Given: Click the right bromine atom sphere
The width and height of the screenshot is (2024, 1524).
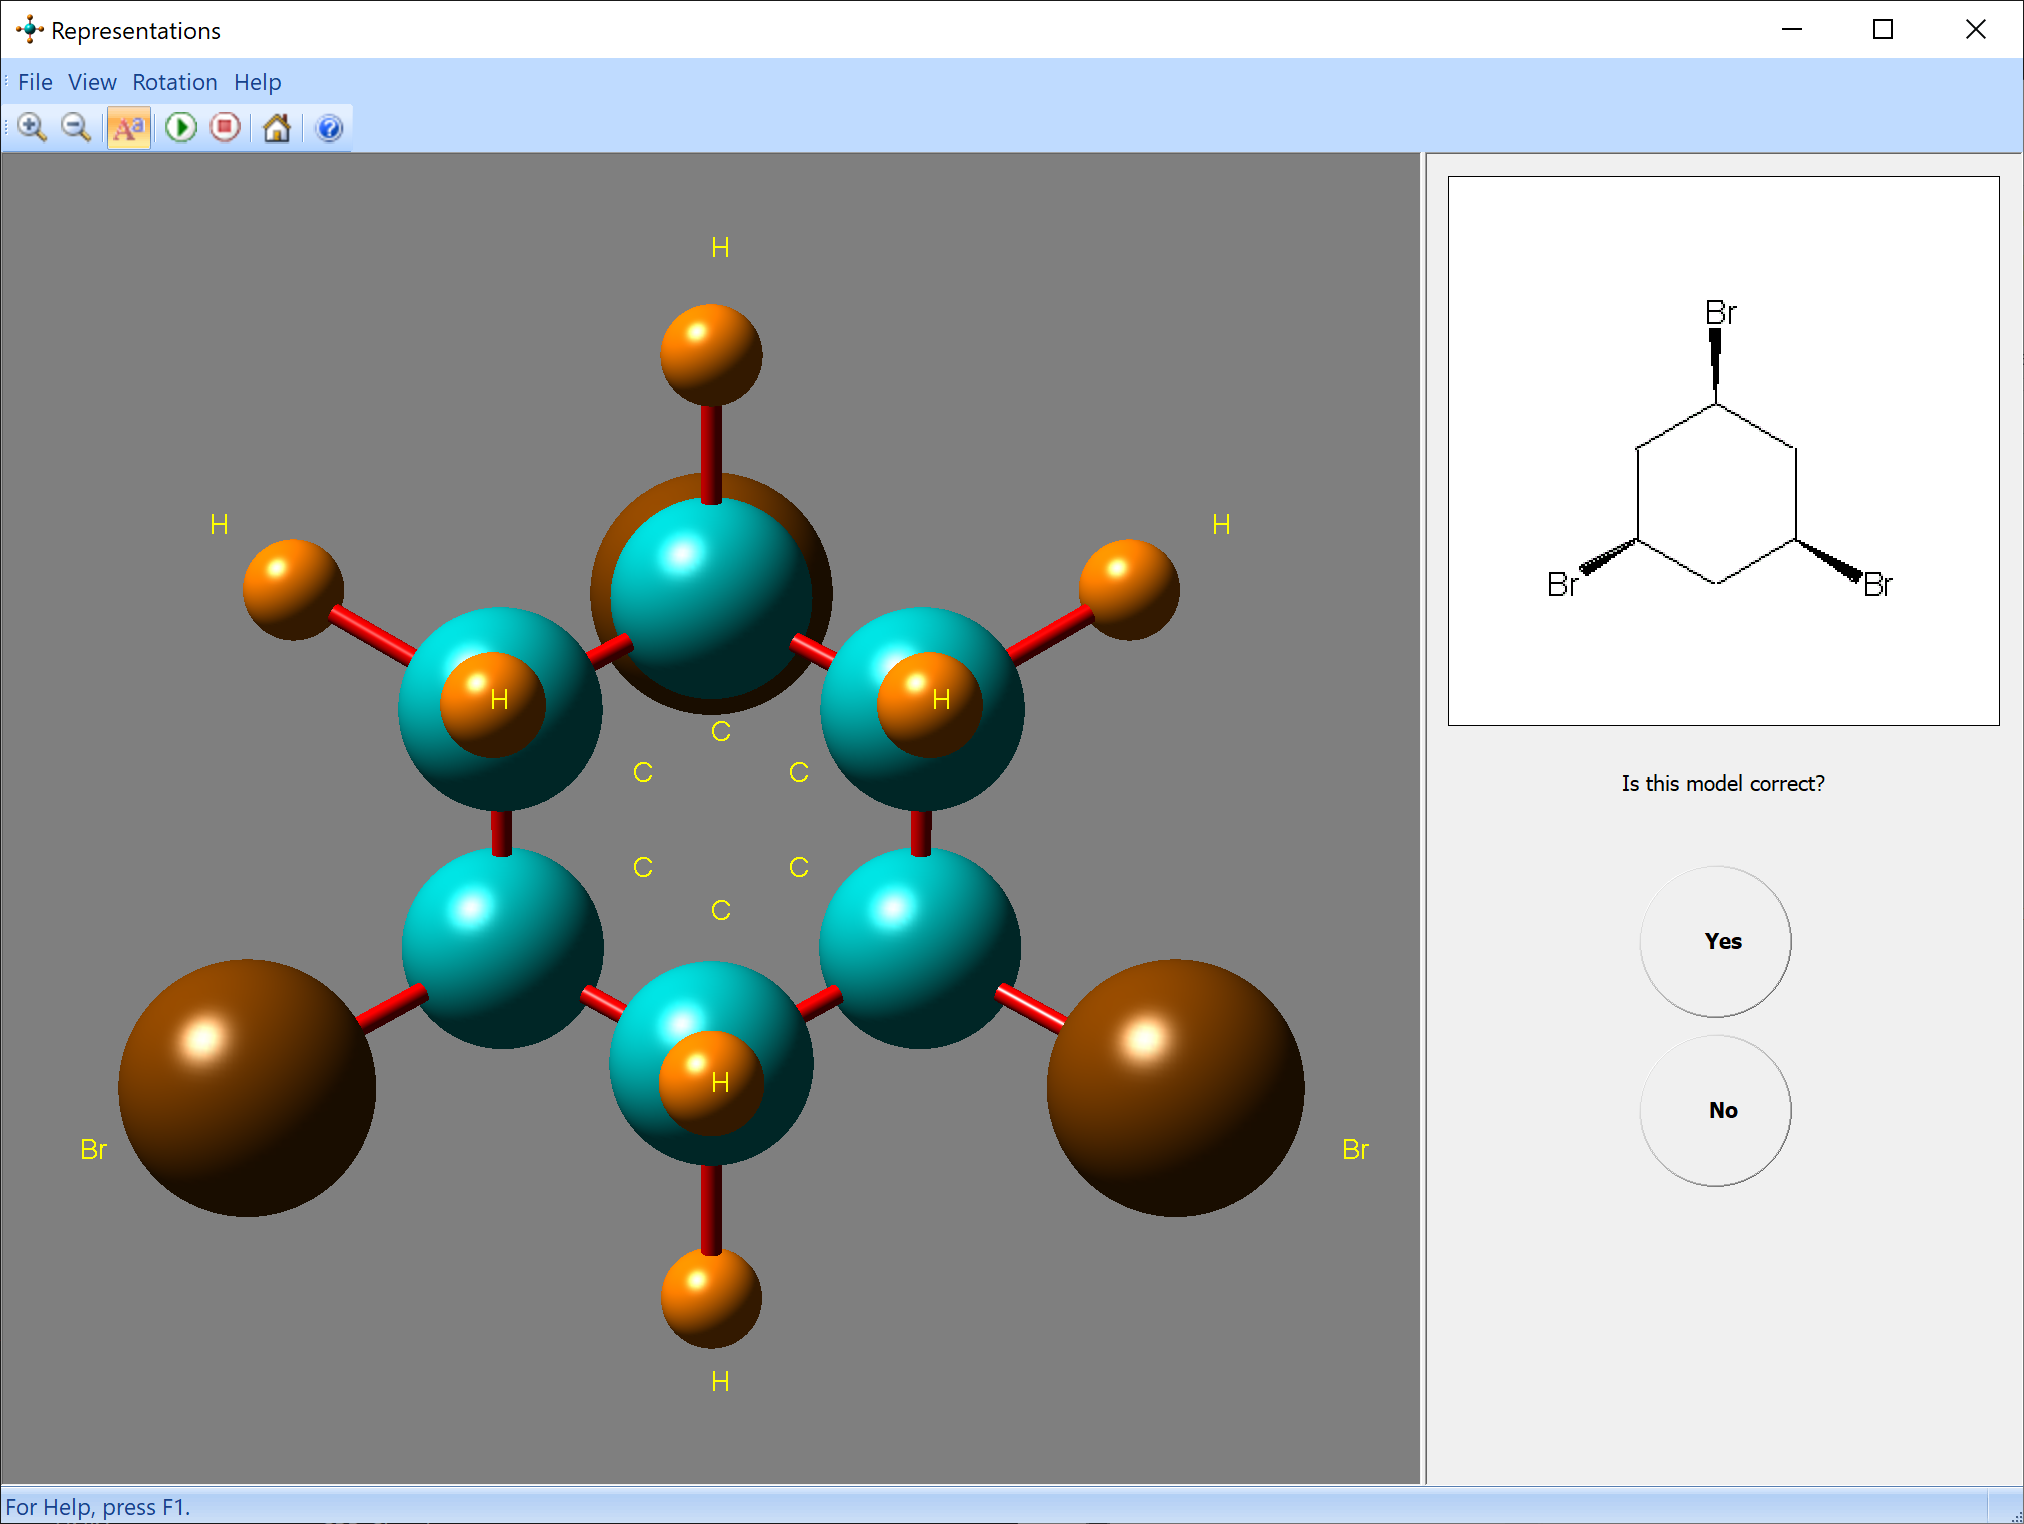Looking at the screenshot, I should 1175,1087.
